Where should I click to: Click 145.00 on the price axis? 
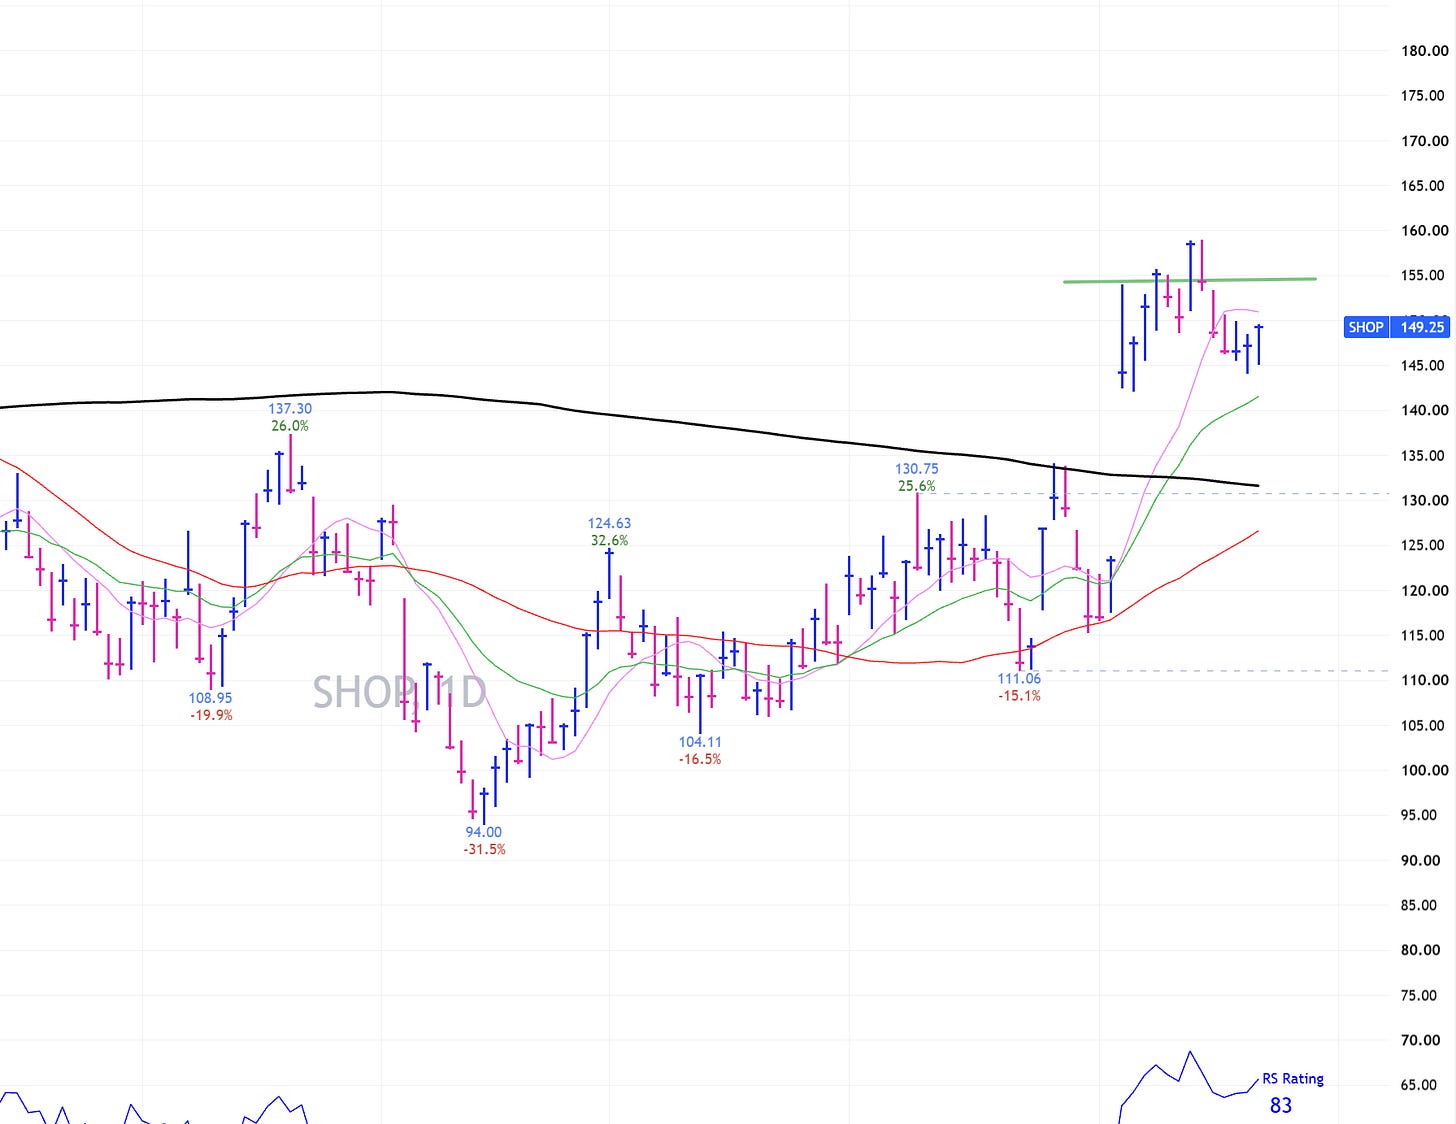(x=1424, y=365)
